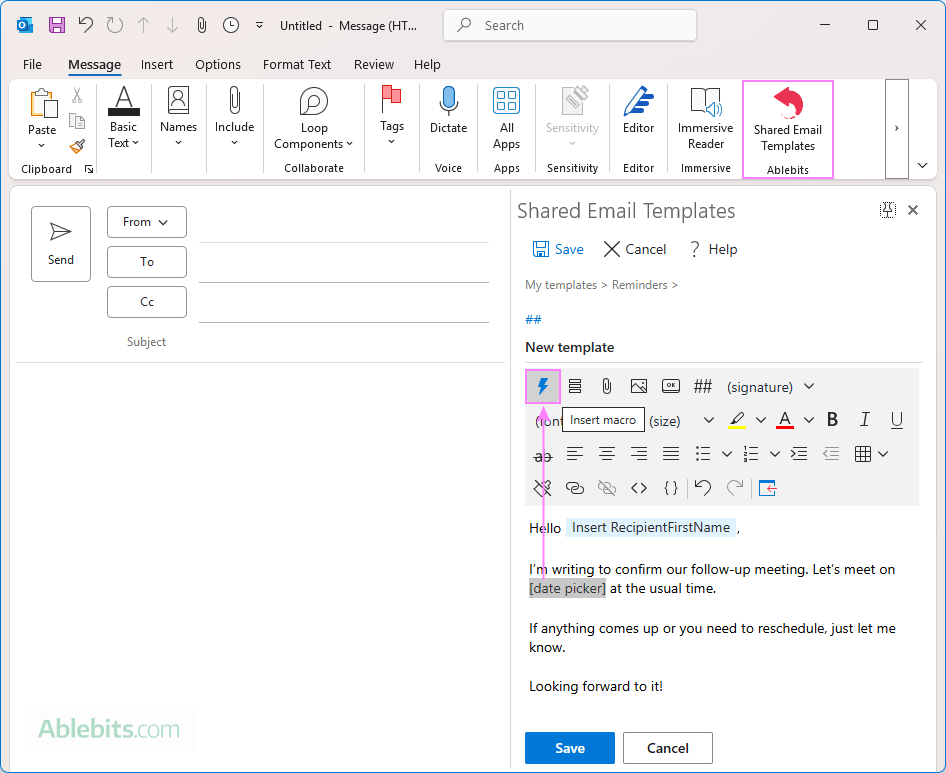The width and height of the screenshot is (946, 773).
Task: Insert a picture into the template
Action: point(638,386)
